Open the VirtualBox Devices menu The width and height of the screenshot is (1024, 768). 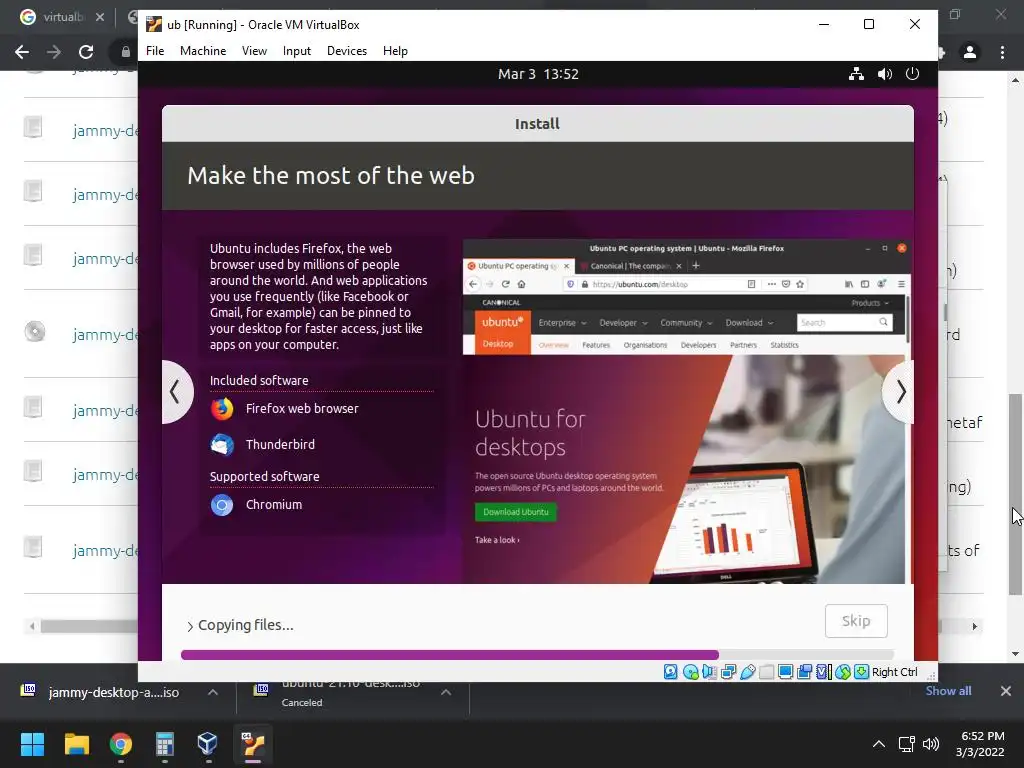coord(347,51)
